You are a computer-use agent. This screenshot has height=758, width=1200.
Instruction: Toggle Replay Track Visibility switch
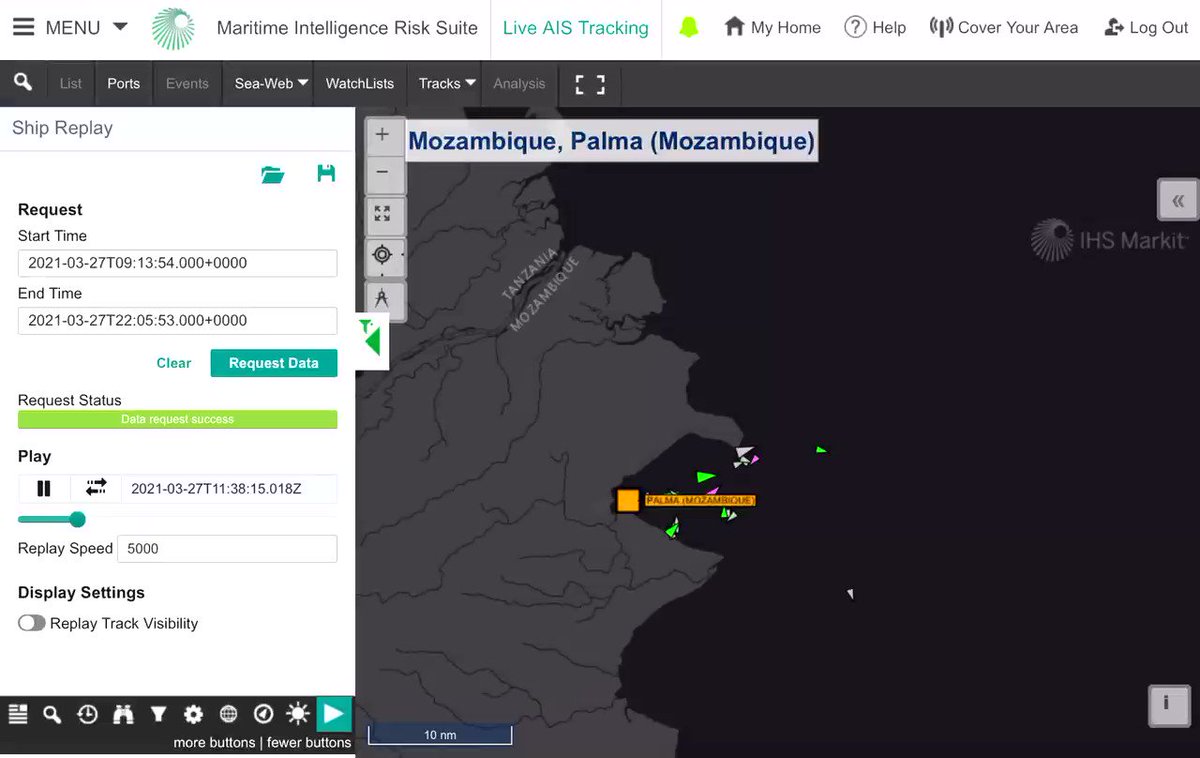[32, 623]
